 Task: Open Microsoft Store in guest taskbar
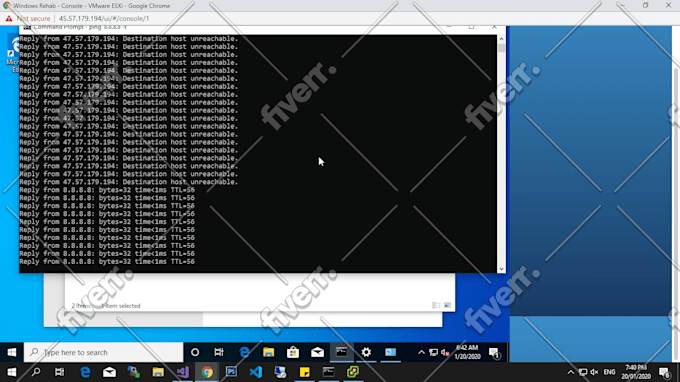(293, 352)
